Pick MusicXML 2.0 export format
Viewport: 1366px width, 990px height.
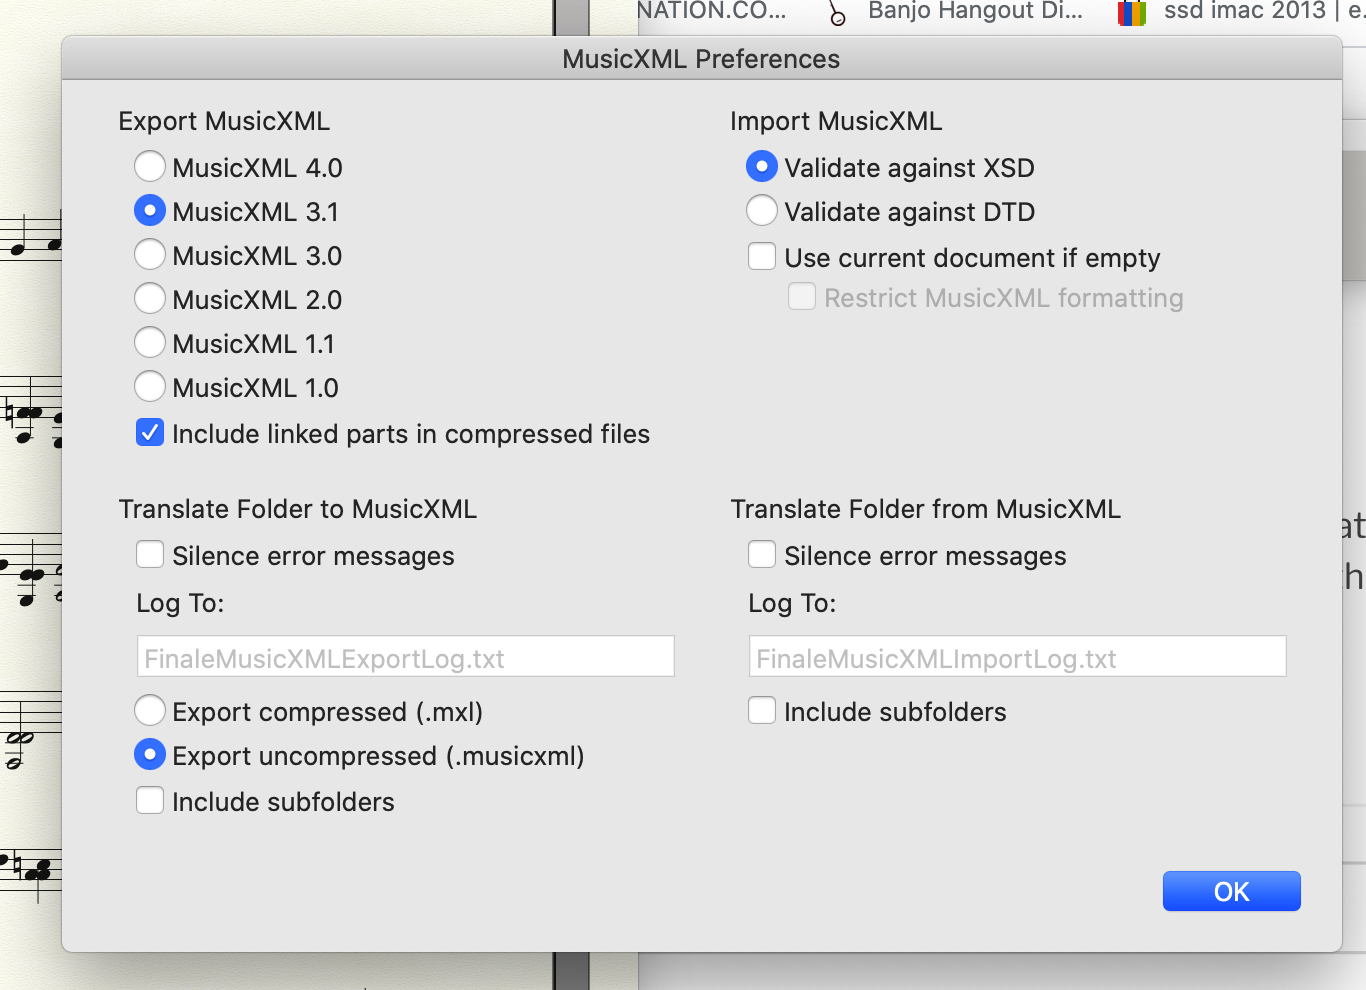tap(150, 299)
